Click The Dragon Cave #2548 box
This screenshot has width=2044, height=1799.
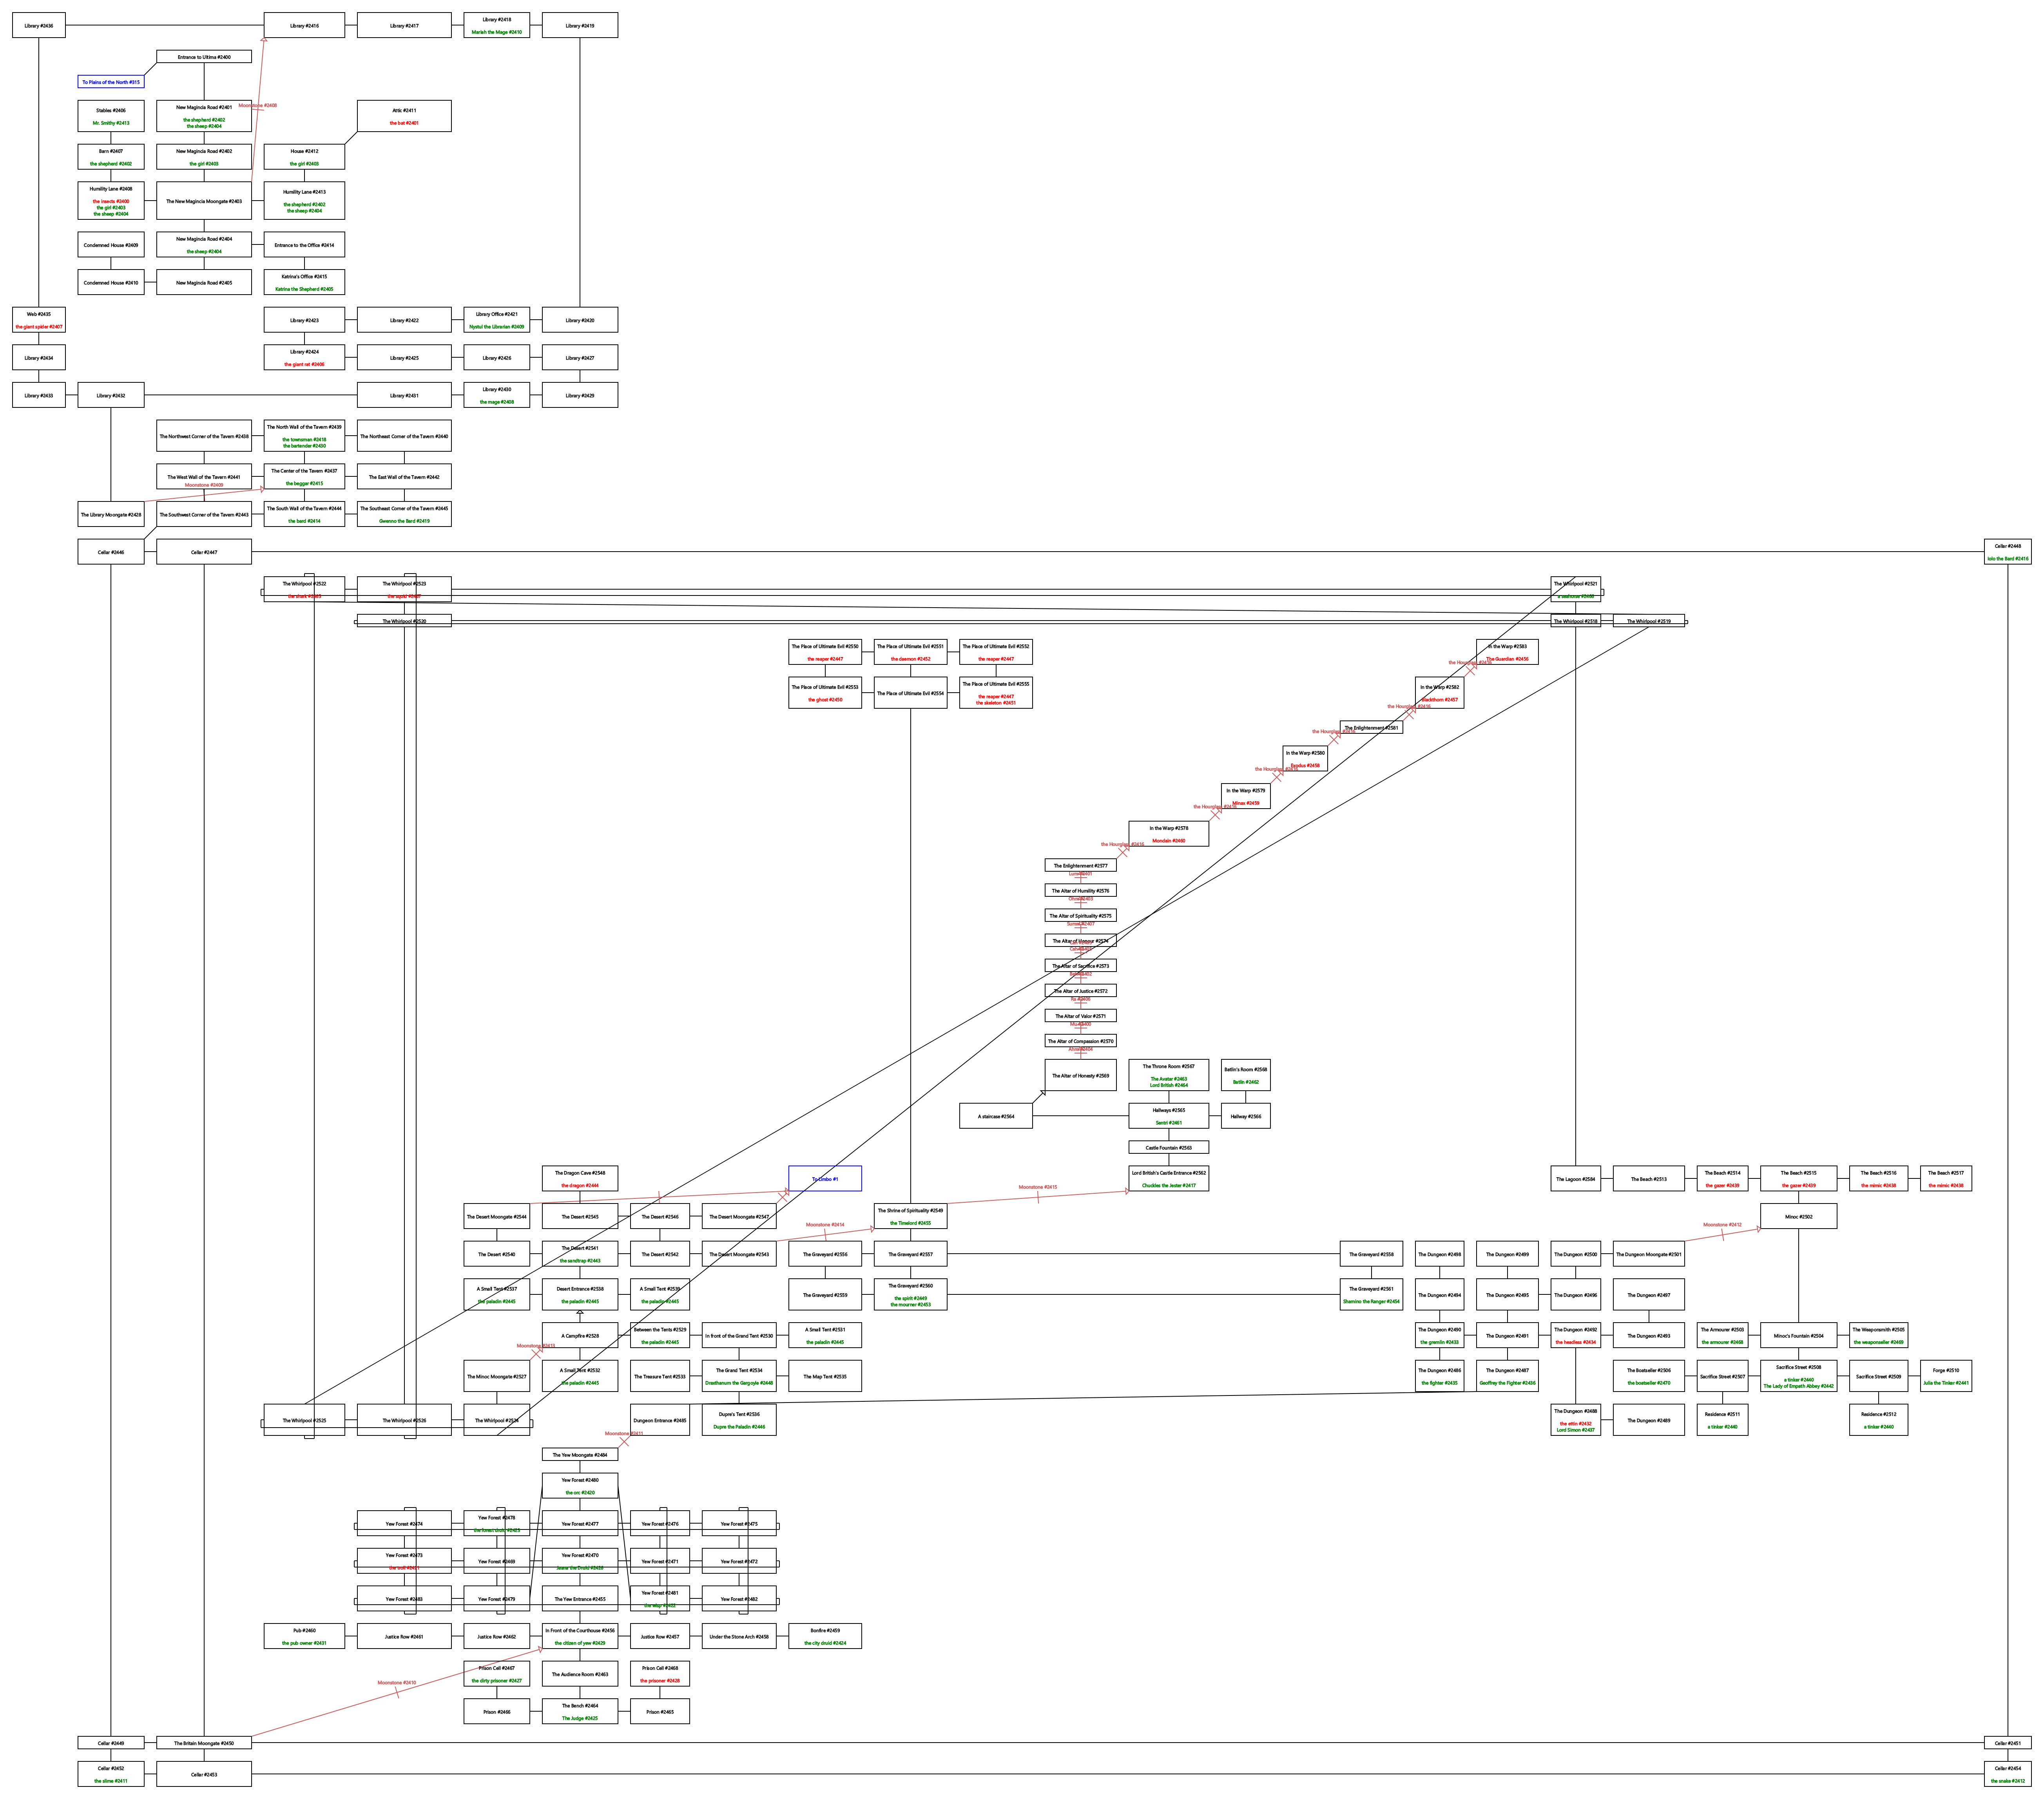coord(580,1178)
